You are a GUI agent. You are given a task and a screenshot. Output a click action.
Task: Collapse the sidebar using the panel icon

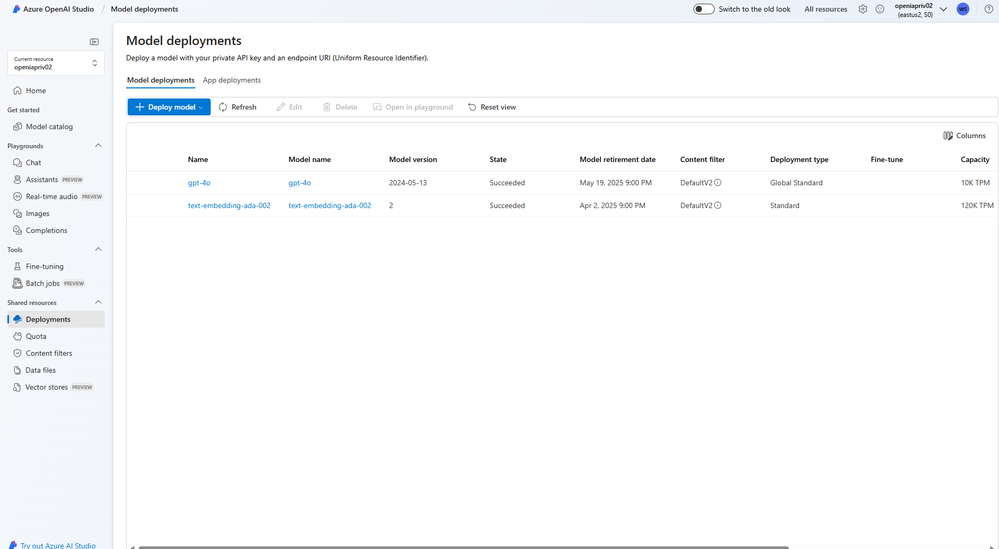coord(94,42)
